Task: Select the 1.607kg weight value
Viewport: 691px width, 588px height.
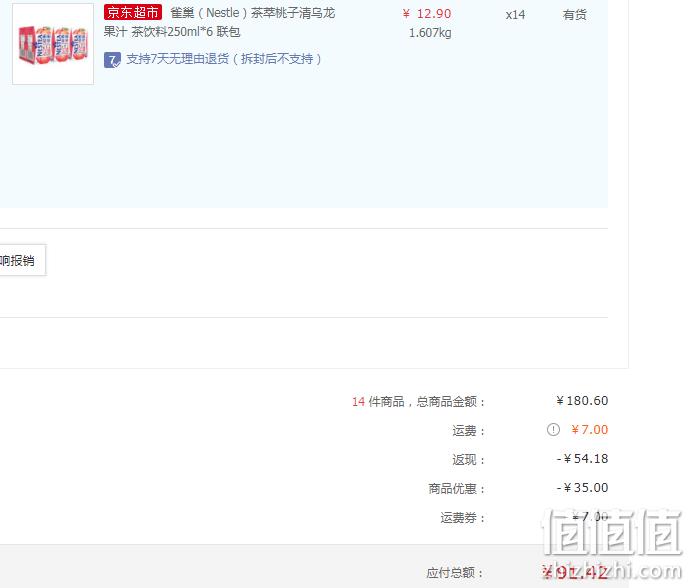Action: click(x=430, y=33)
